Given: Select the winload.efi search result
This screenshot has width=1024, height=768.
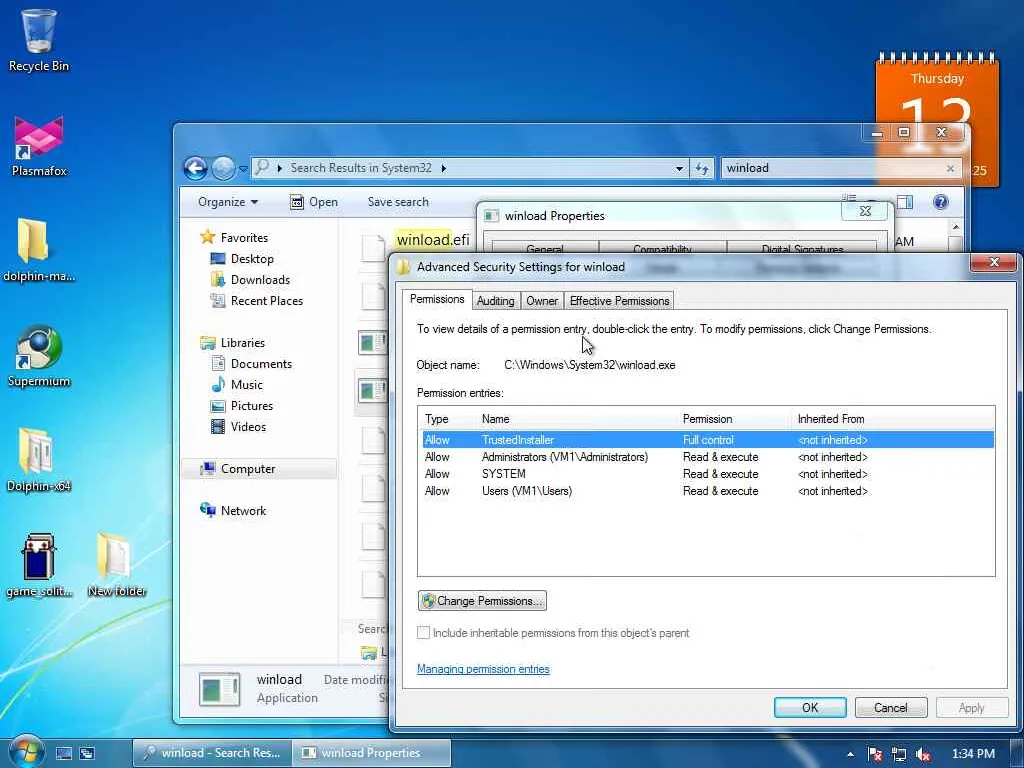Looking at the screenshot, I should coord(432,240).
